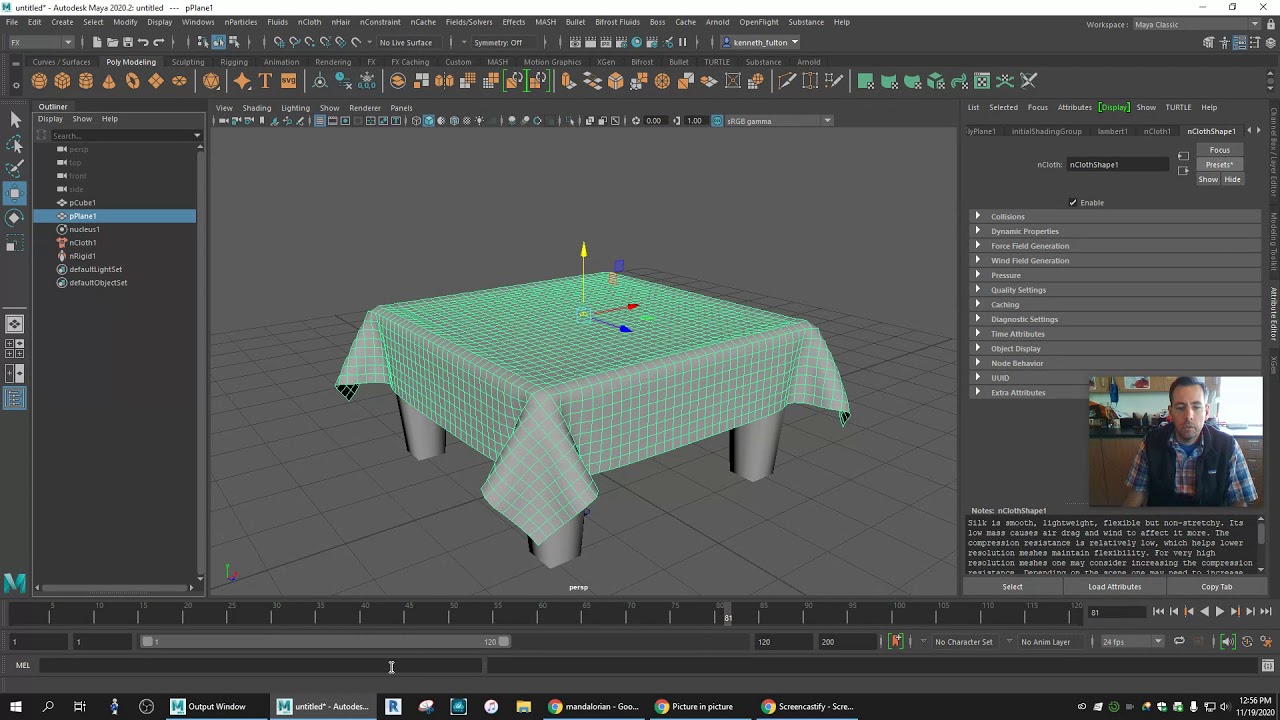The width and height of the screenshot is (1280, 720).
Task: Open the FX menu set dropdown
Action: 40,42
